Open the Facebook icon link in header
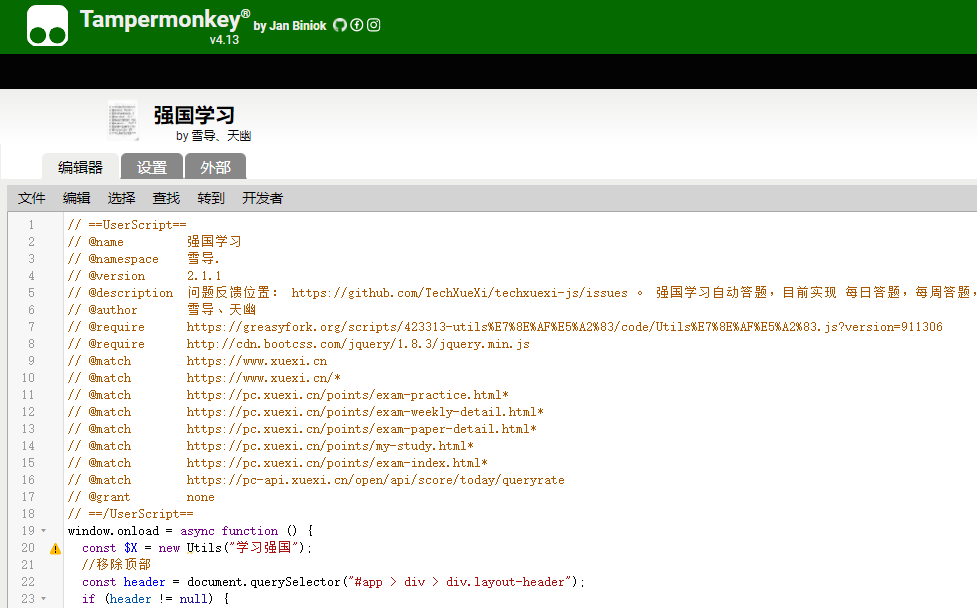977x608 pixels. pos(356,25)
